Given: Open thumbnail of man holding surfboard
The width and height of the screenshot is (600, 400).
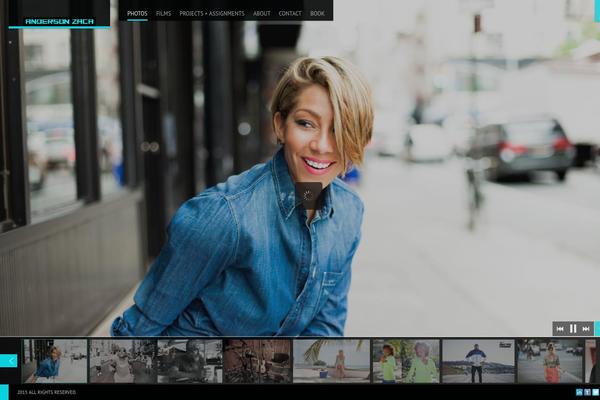Looking at the screenshot, I should coord(477,361).
